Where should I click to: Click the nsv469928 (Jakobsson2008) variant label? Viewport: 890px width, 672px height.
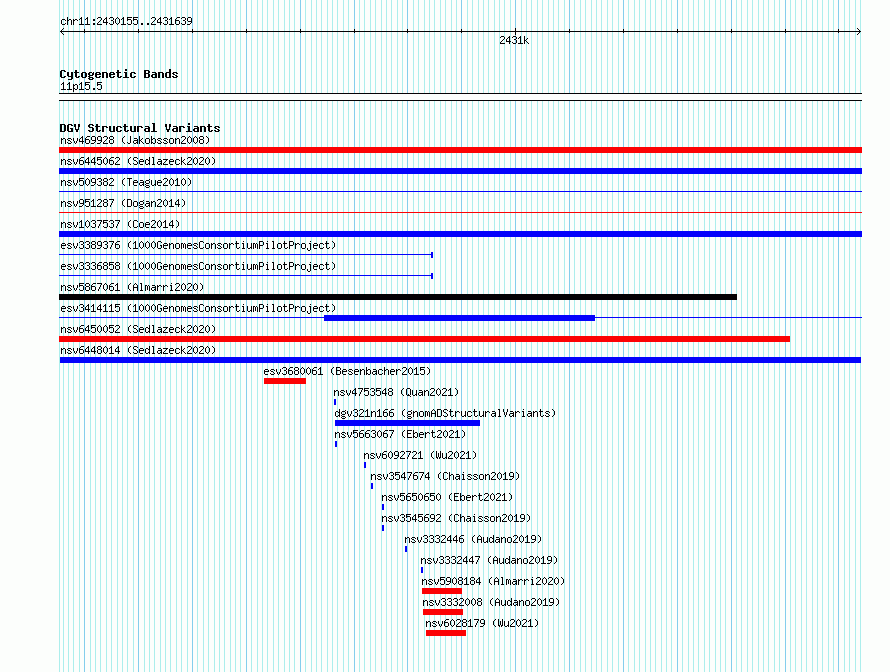coord(135,140)
